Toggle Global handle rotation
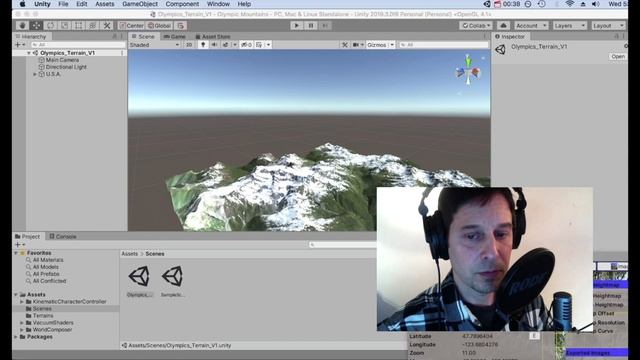 tap(160, 26)
